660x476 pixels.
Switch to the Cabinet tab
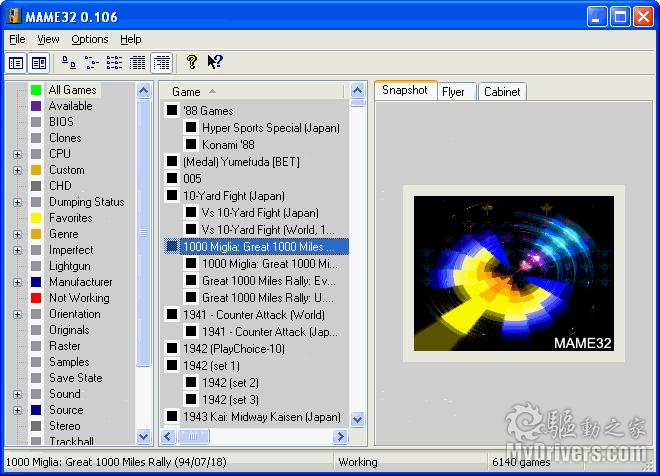point(502,92)
